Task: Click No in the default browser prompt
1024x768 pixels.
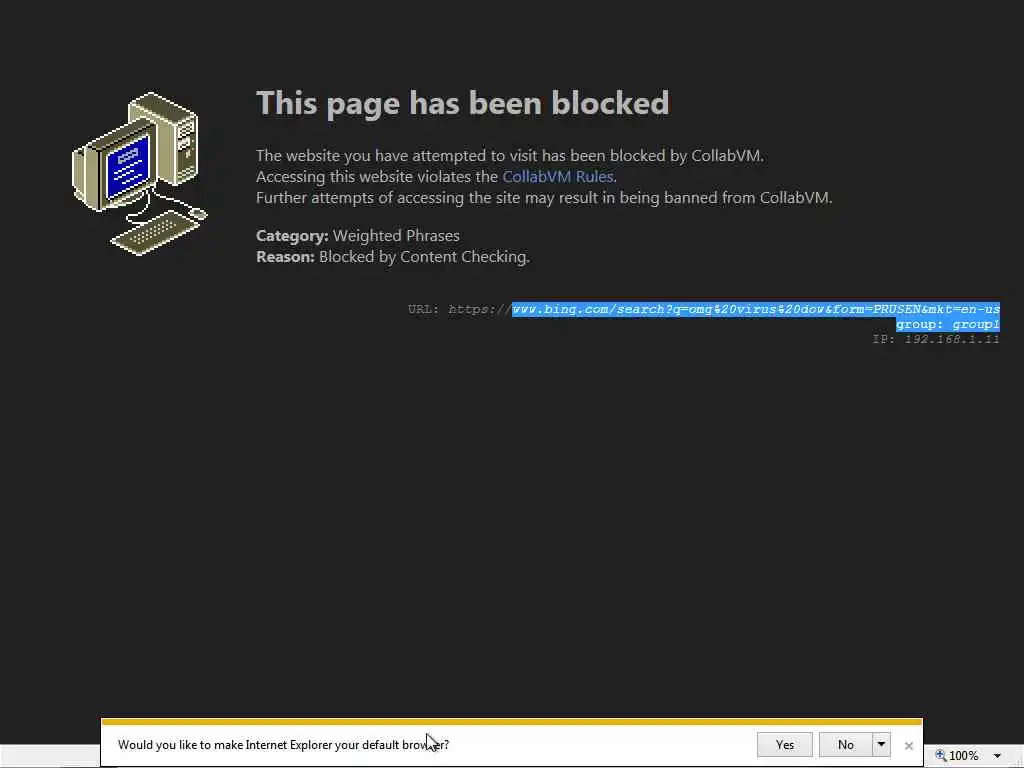Action: click(846, 744)
